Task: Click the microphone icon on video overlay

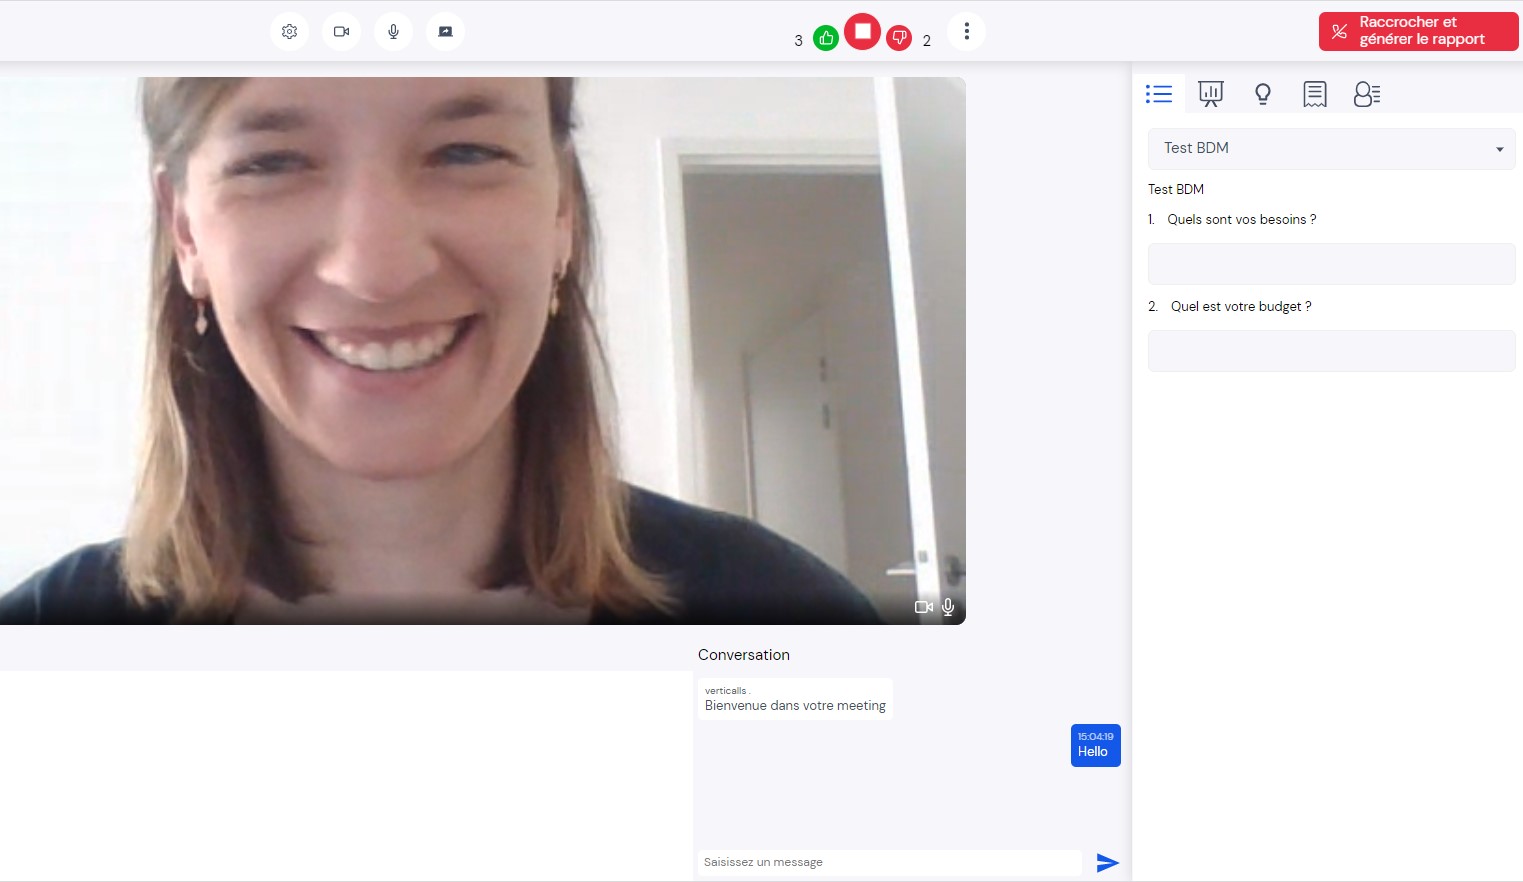Action: 948,607
